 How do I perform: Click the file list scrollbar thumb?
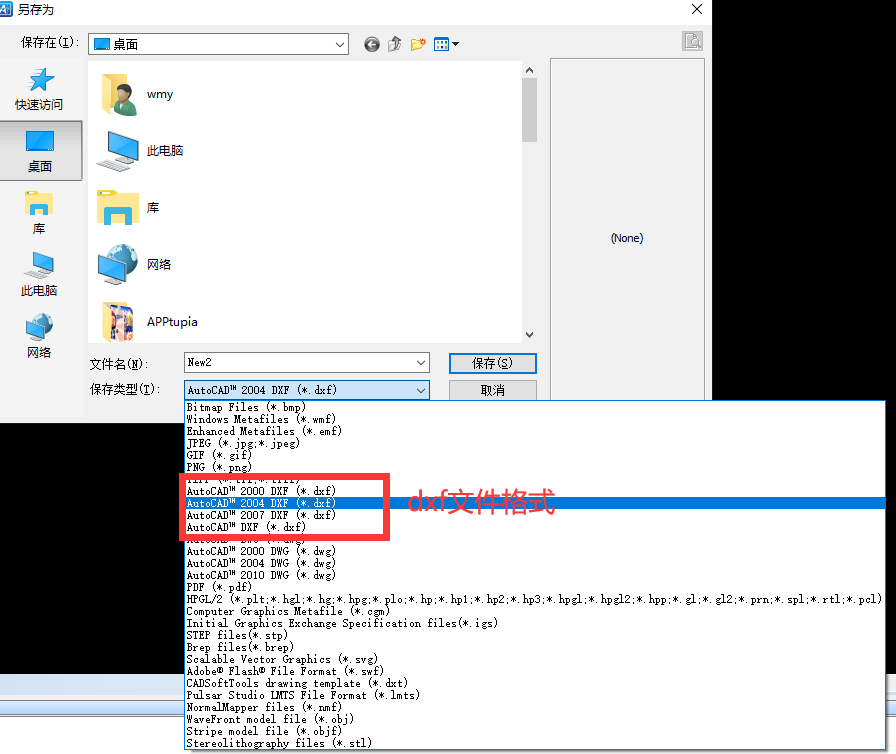pos(529,110)
